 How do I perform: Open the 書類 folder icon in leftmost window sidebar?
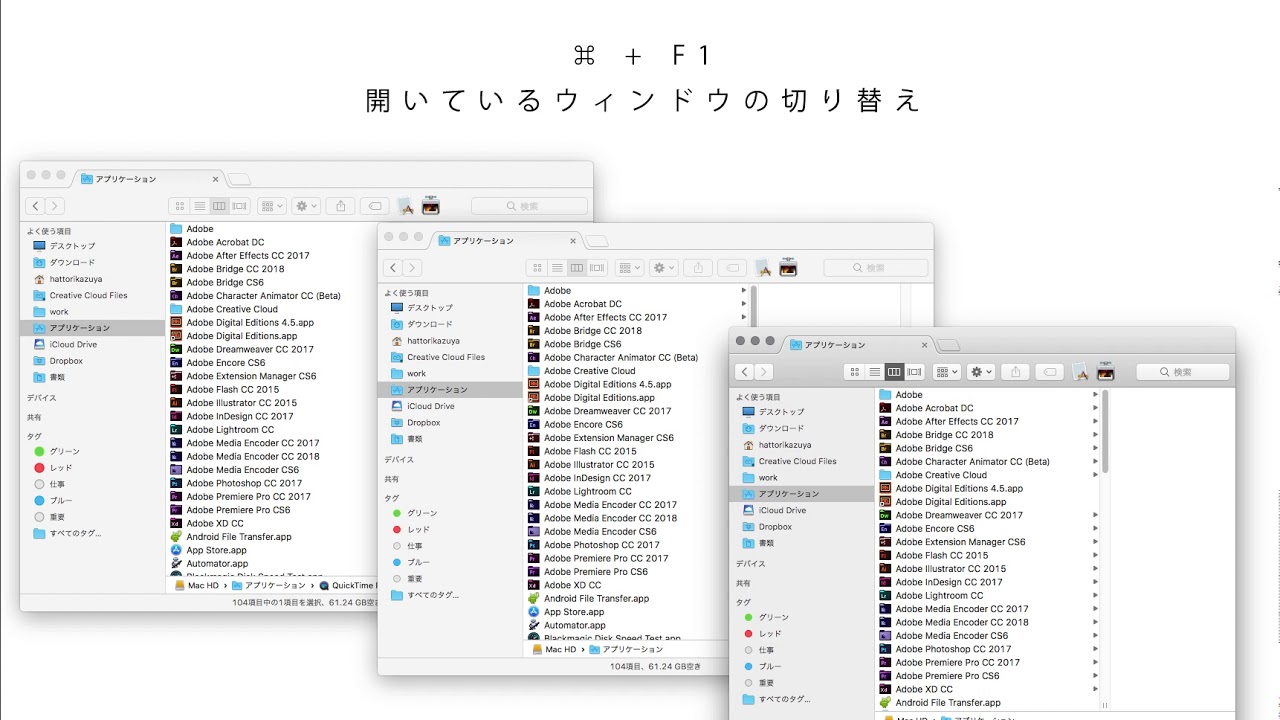point(40,377)
